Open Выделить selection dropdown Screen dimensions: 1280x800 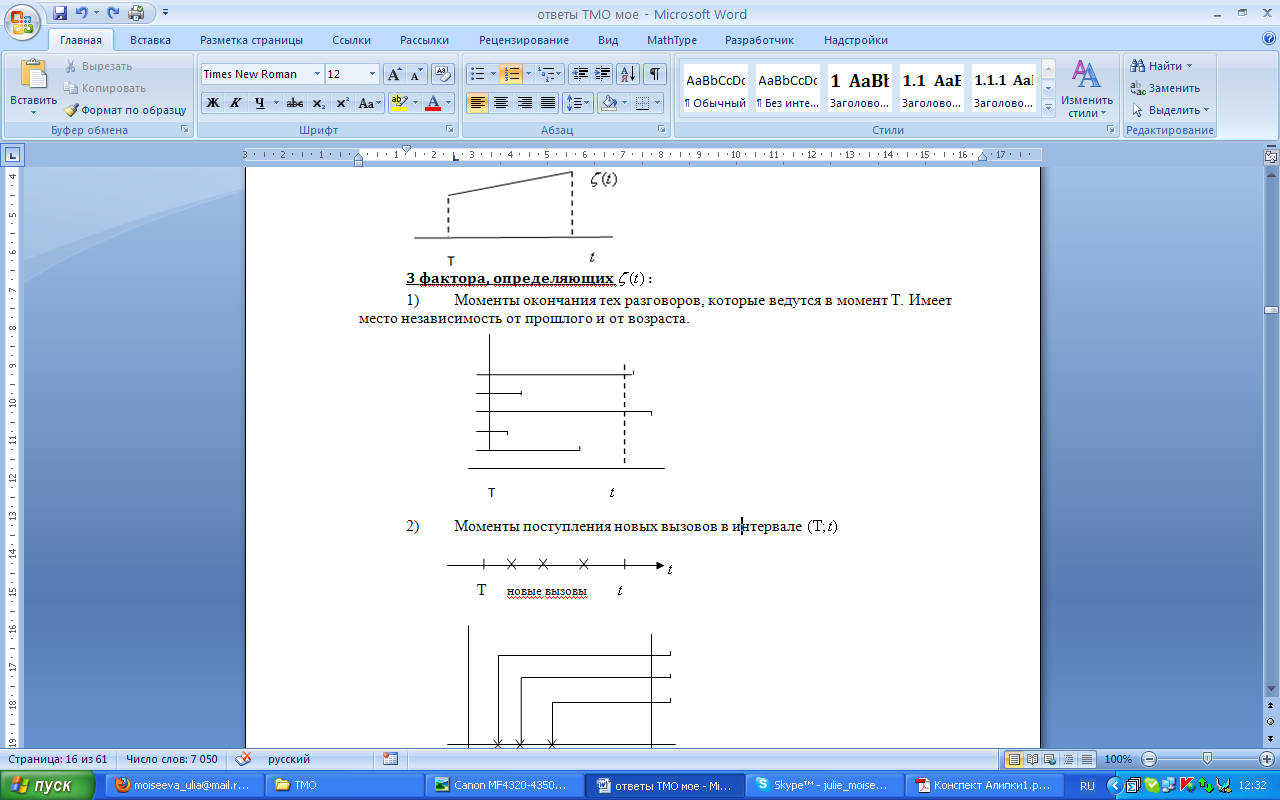(x=1170, y=110)
